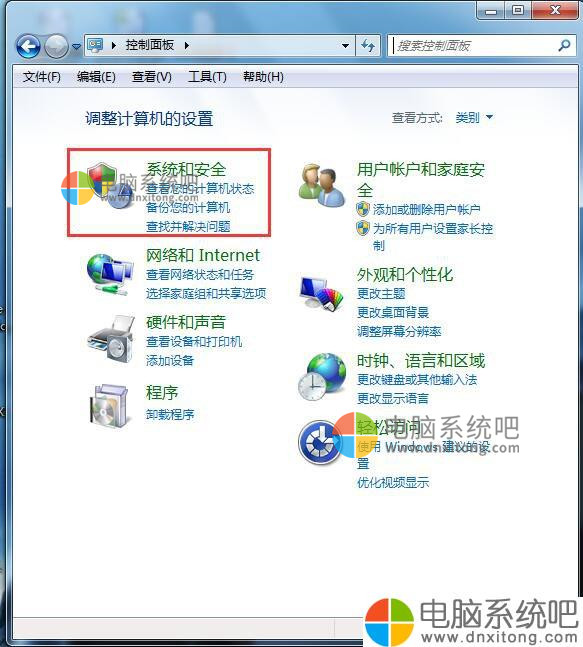Refresh using the address bar refresh button
The image size is (583, 647).
coord(368,45)
